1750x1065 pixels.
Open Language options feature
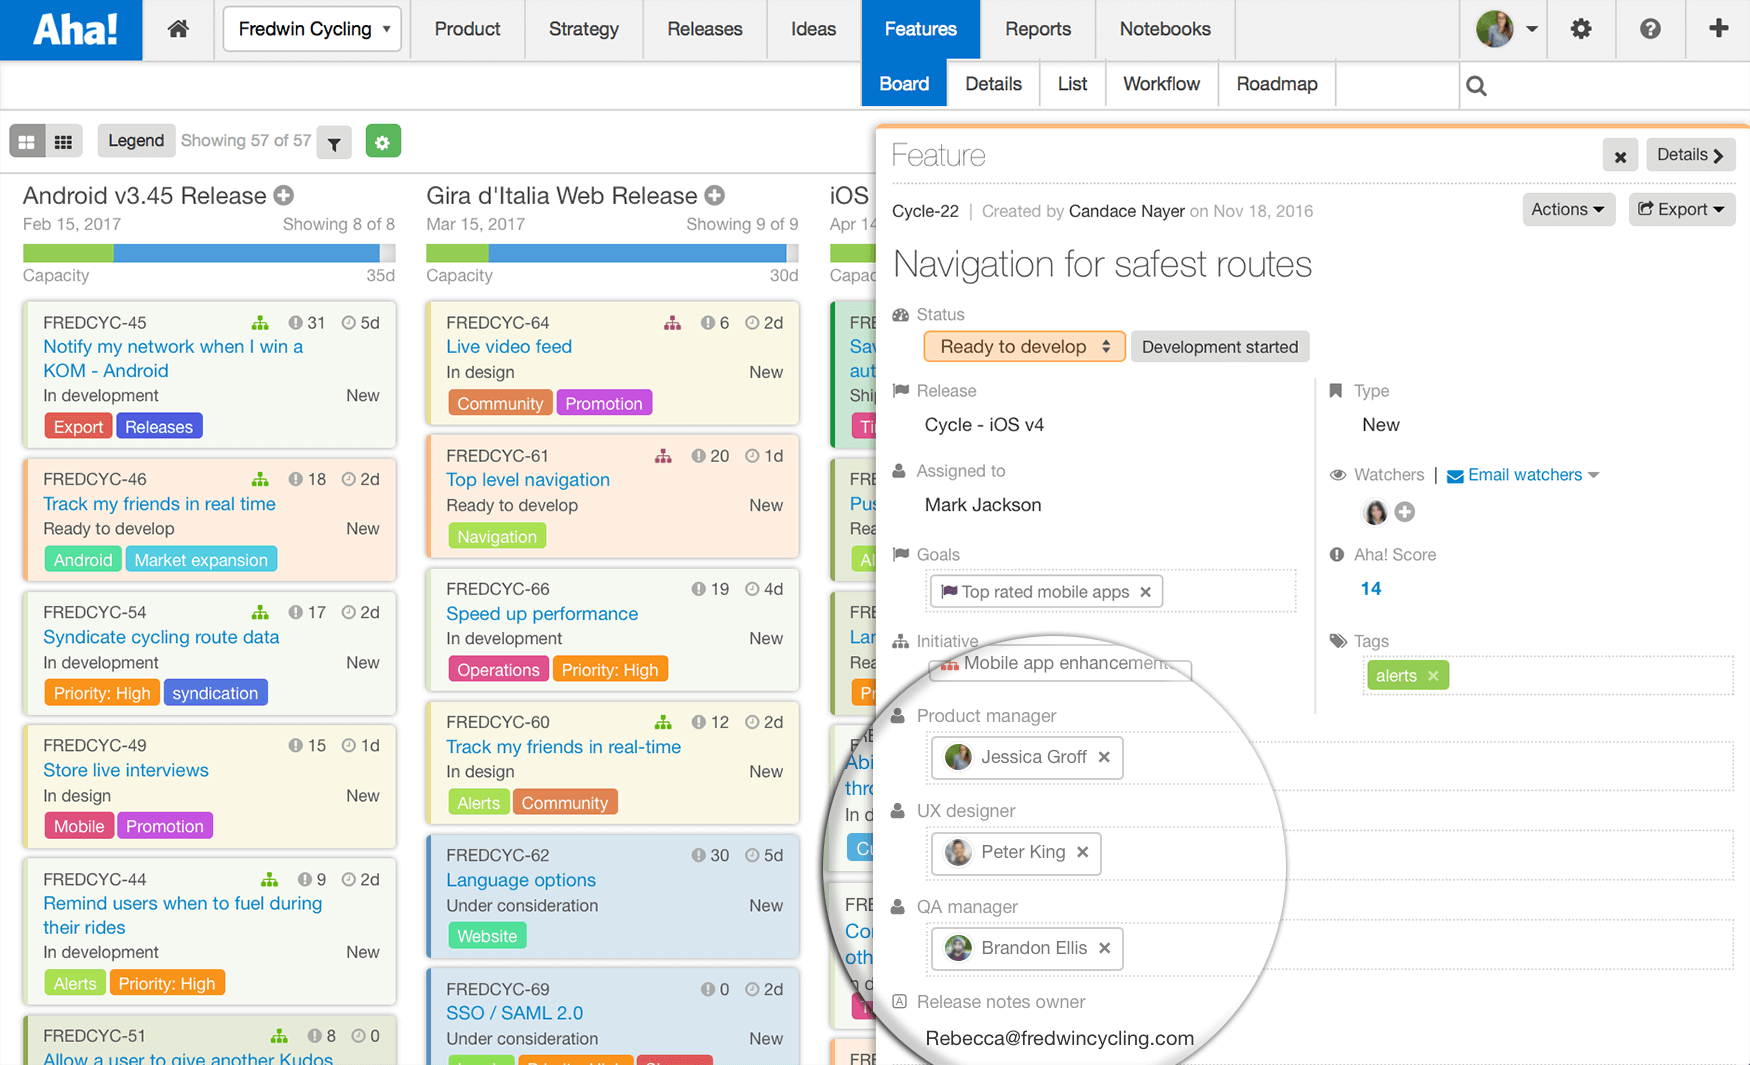pos(521,880)
